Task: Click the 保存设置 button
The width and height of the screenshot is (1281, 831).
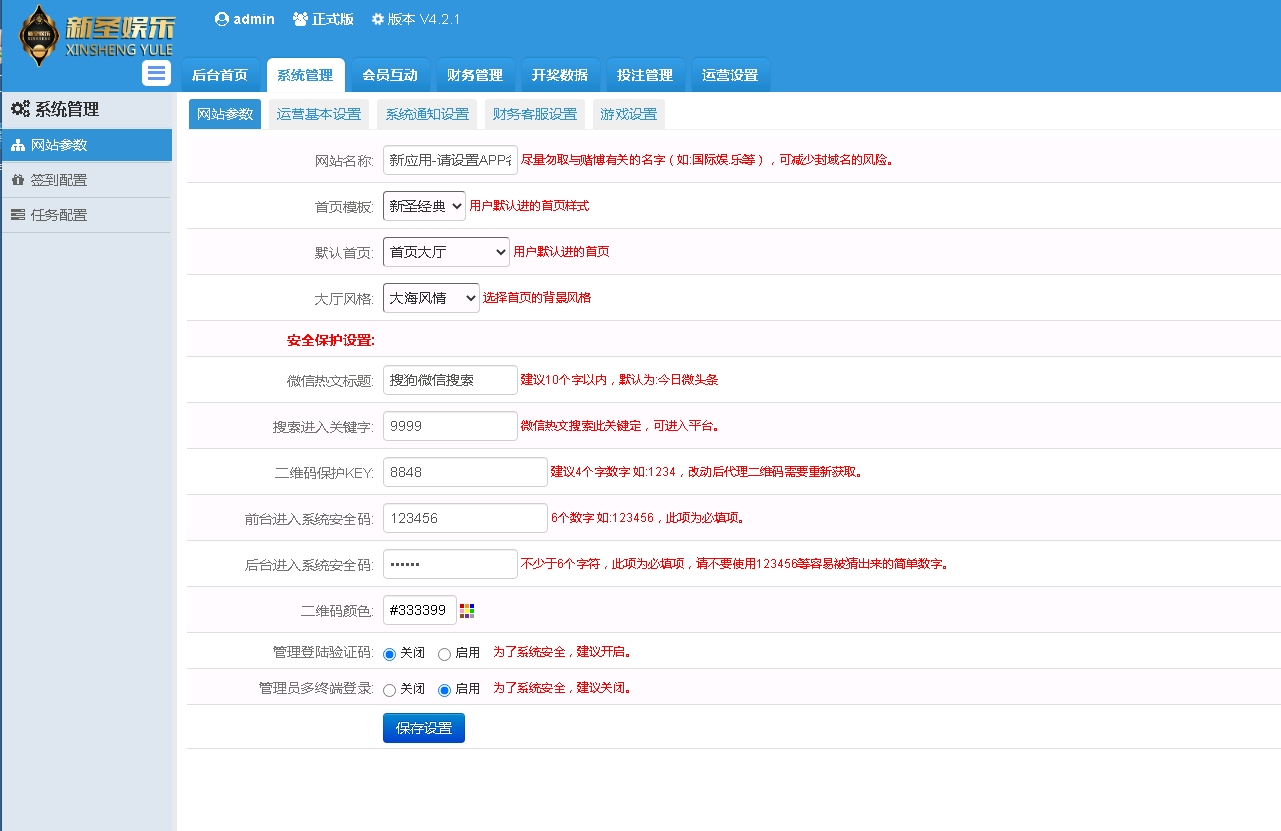Action: 424,728
